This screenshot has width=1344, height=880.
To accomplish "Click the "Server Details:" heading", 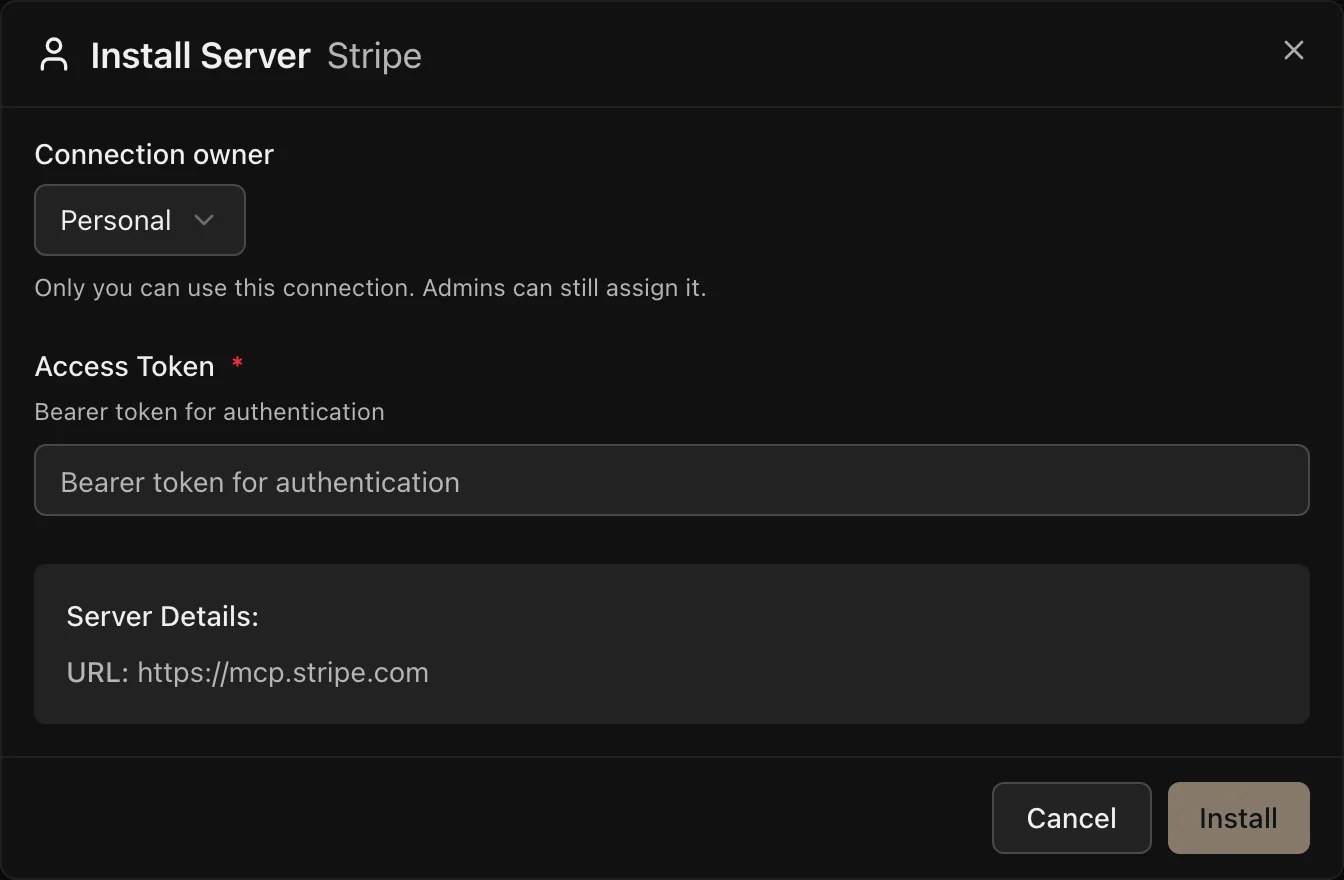I will [x=163, y=616].
